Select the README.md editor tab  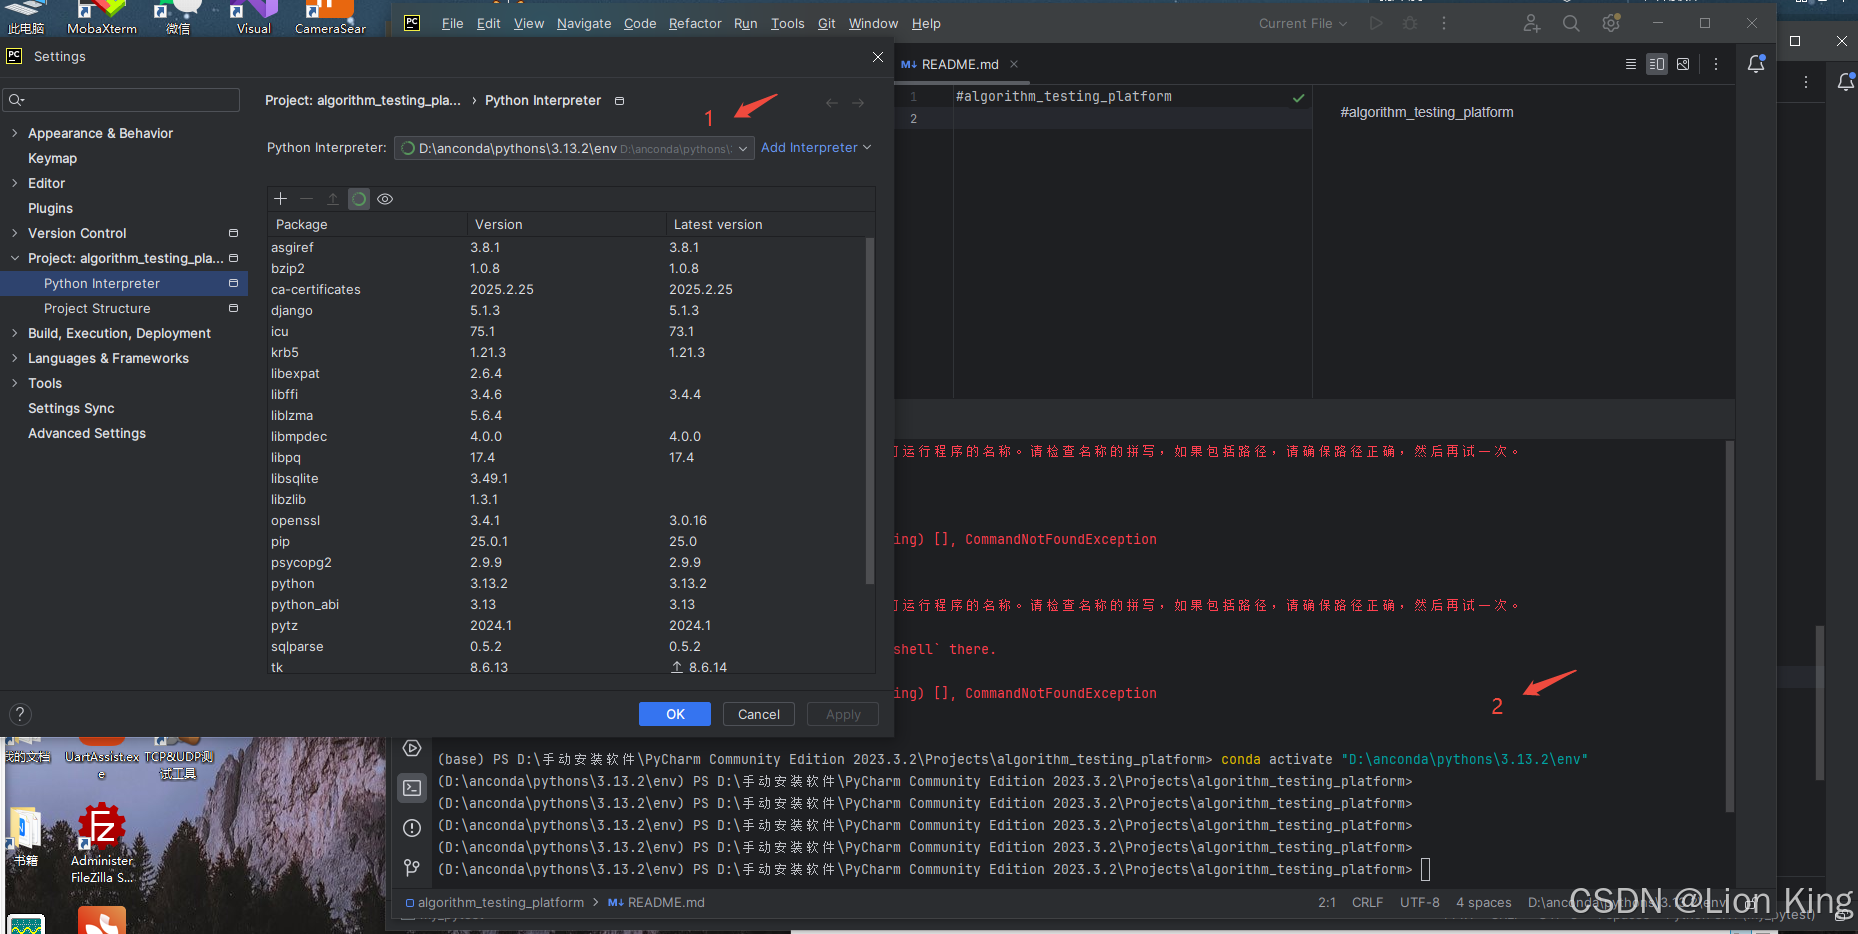click(x=959, y=64)
